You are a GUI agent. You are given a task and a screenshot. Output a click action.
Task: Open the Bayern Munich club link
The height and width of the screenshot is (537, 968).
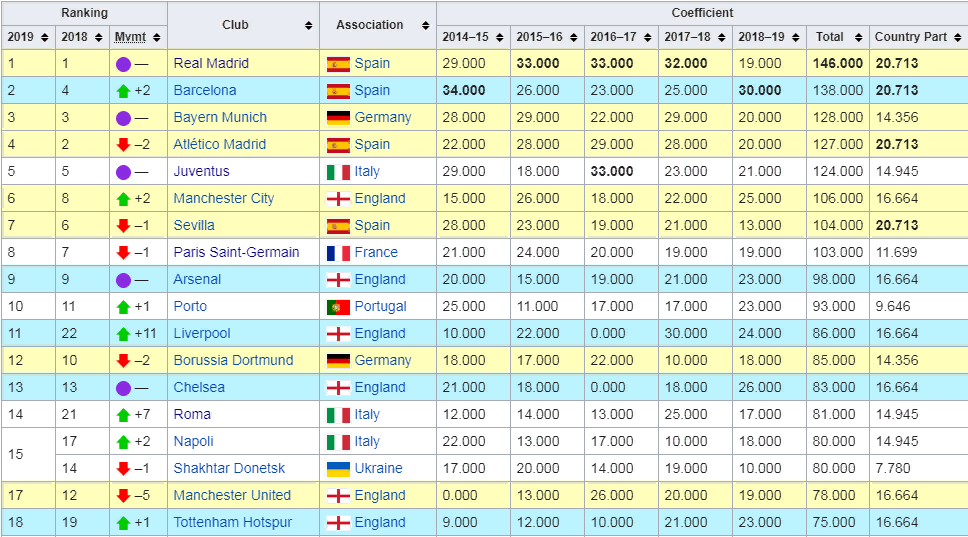[220, 117]
